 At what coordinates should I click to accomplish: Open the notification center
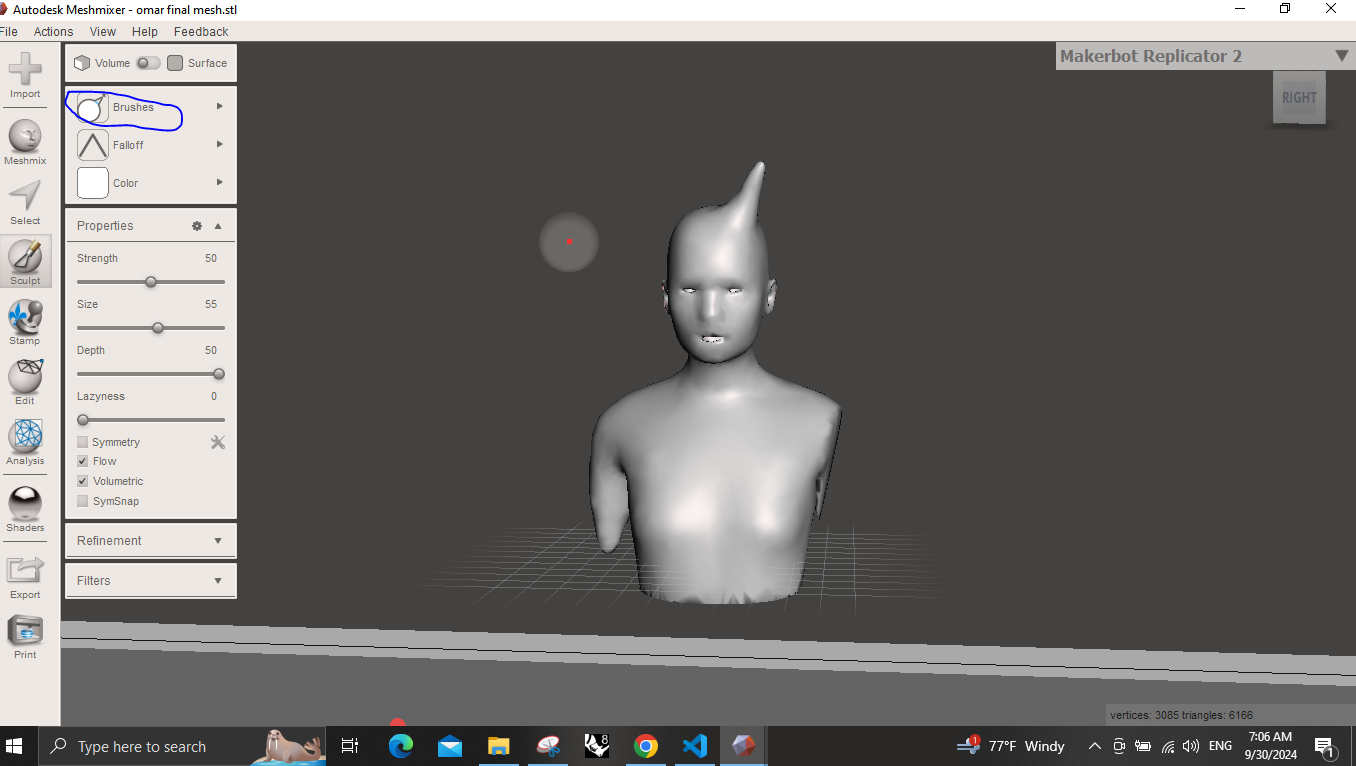[x=1325, y=747]
